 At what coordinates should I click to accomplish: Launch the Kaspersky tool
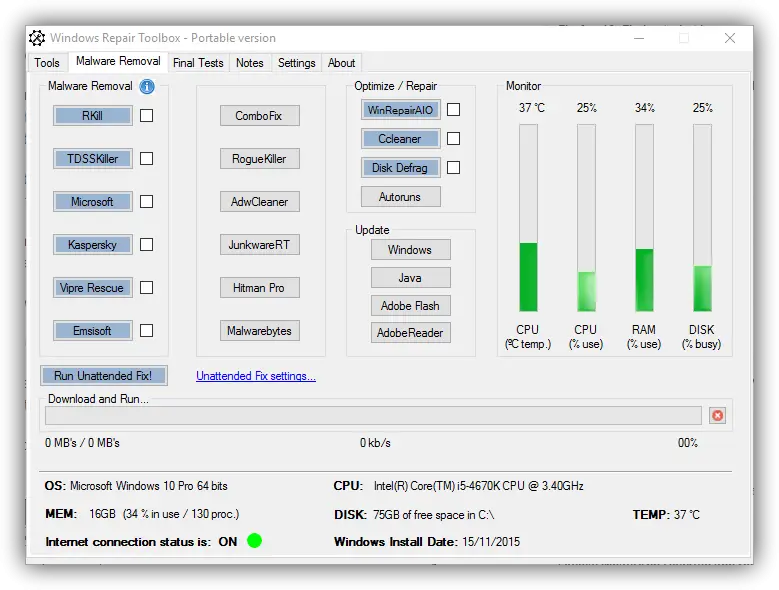pyautogui.click(x=93, y=244)
